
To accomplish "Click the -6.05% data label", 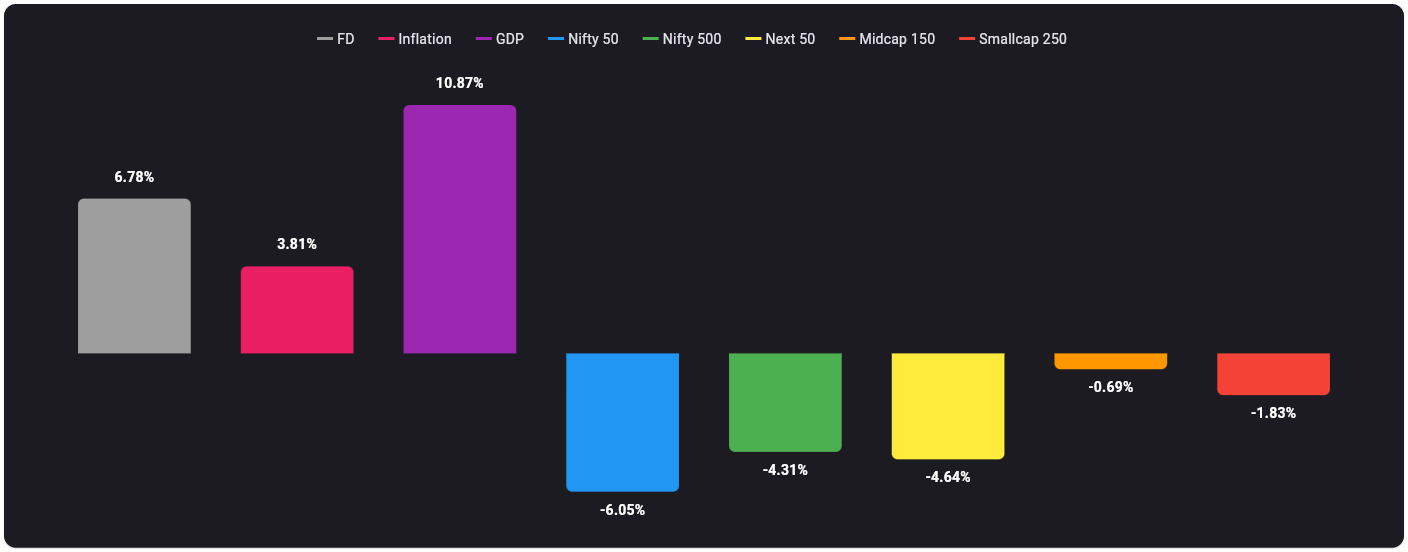I will 622,510.
